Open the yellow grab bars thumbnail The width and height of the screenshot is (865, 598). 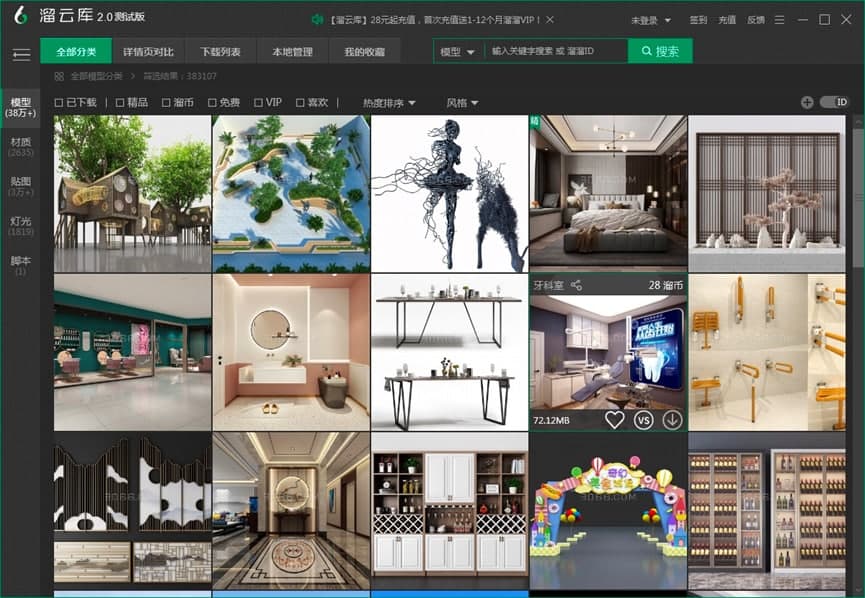coord(767,353)
